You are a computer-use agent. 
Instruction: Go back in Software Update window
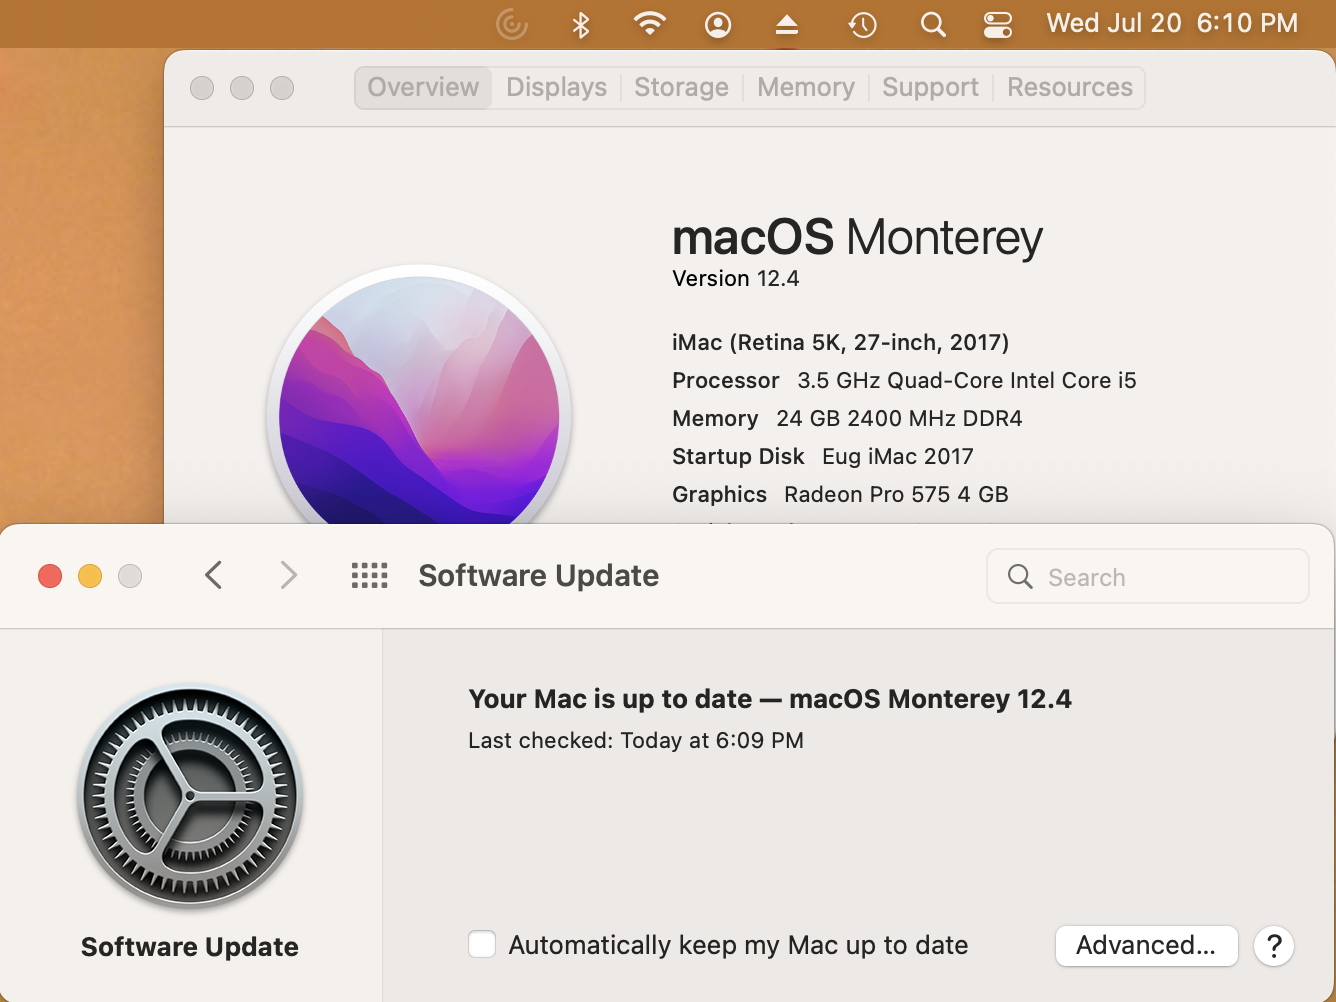213,575
